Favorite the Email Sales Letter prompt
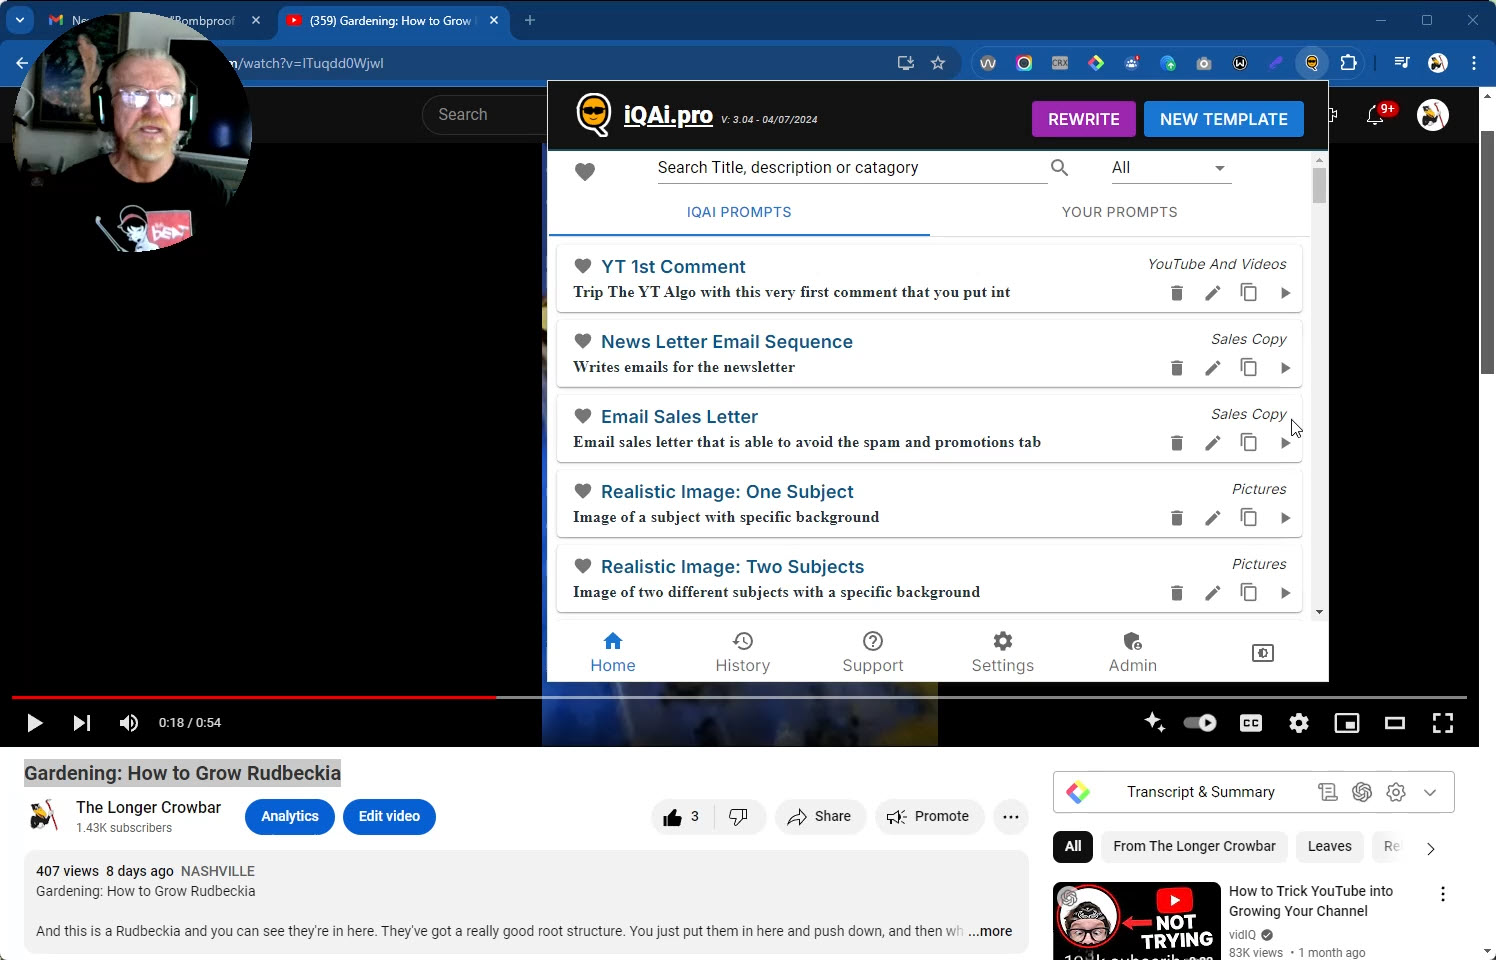The image size is (1496, 960). tap(583, 416)
